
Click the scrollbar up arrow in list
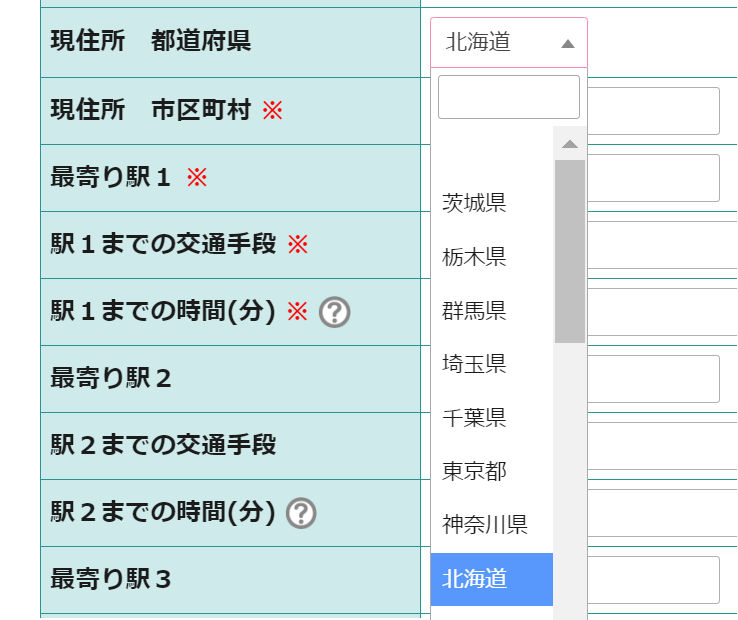coord(570,144)
